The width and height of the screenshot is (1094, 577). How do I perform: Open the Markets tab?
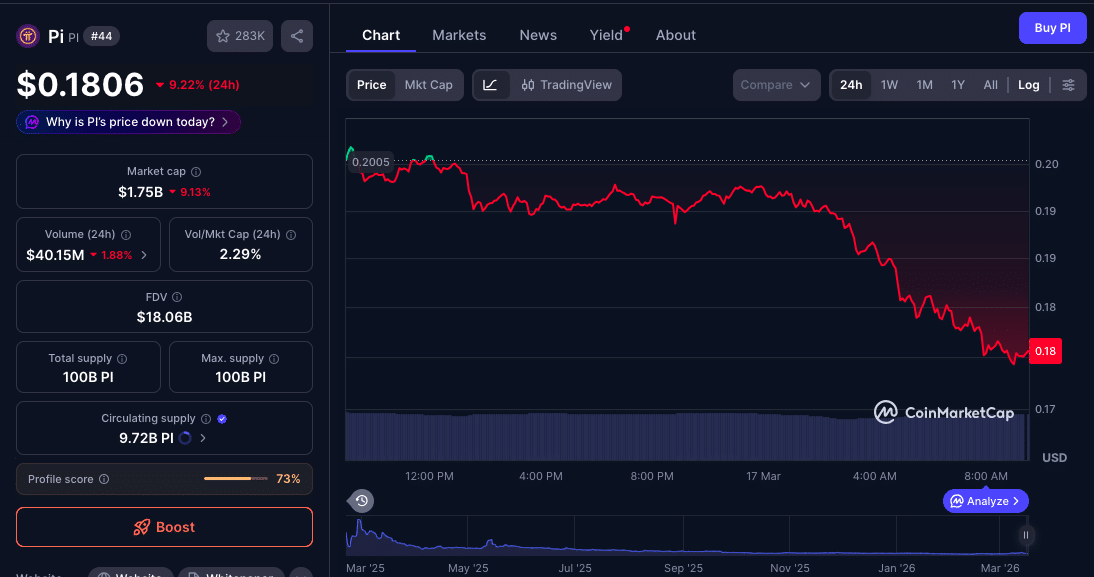coord(459,36)
